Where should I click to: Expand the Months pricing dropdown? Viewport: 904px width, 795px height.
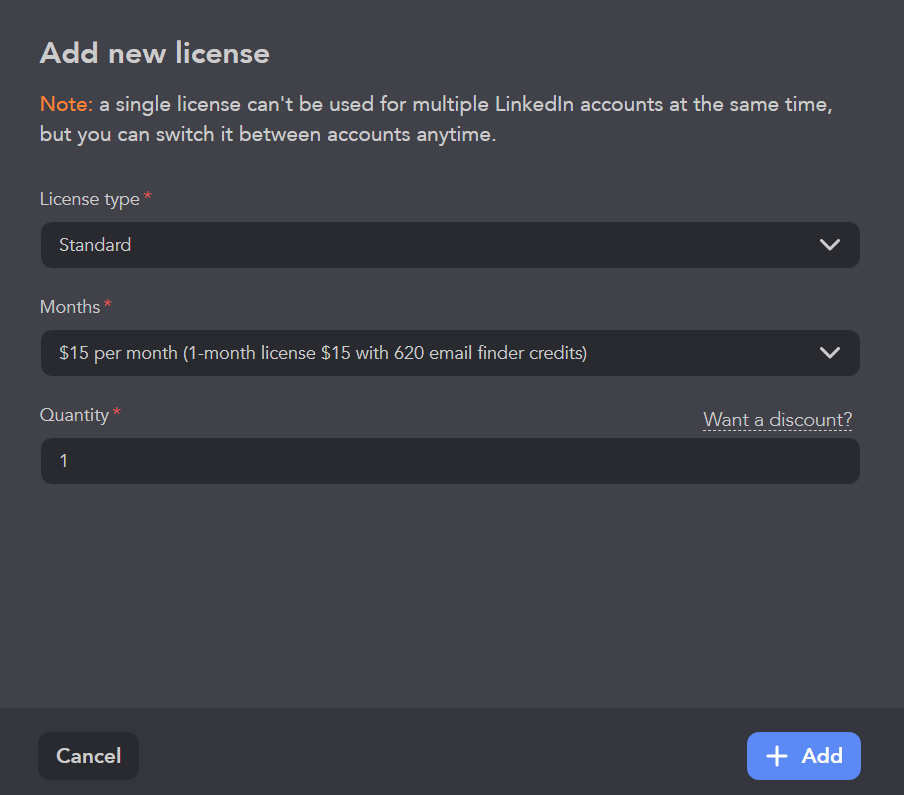coord(450,353)
